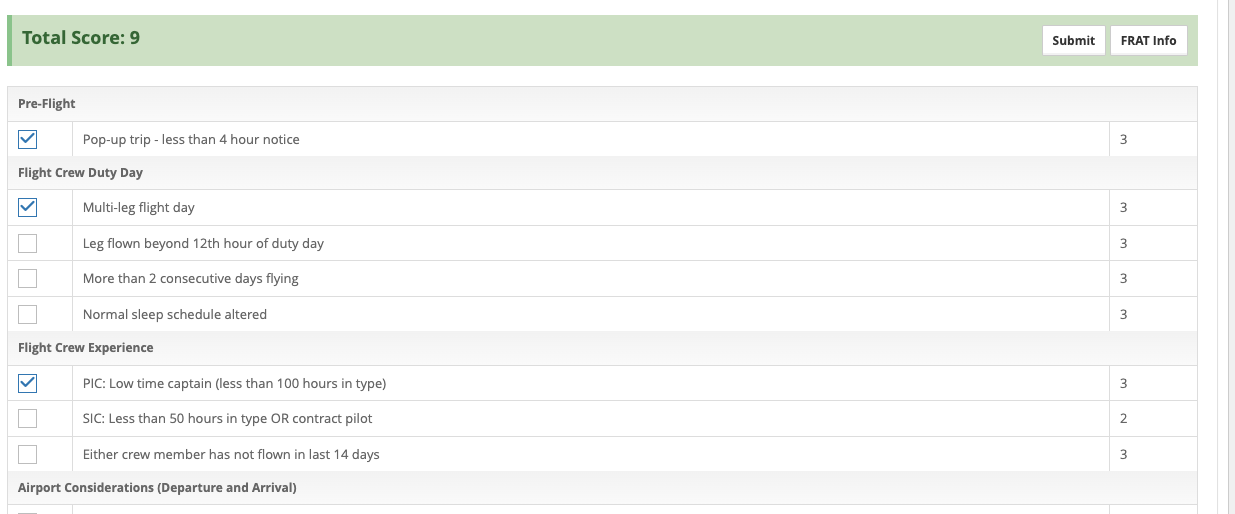Tick Normal sleep schedule altered checkbox
Viewport: 1235px width, 514px height.
point(28,314)
